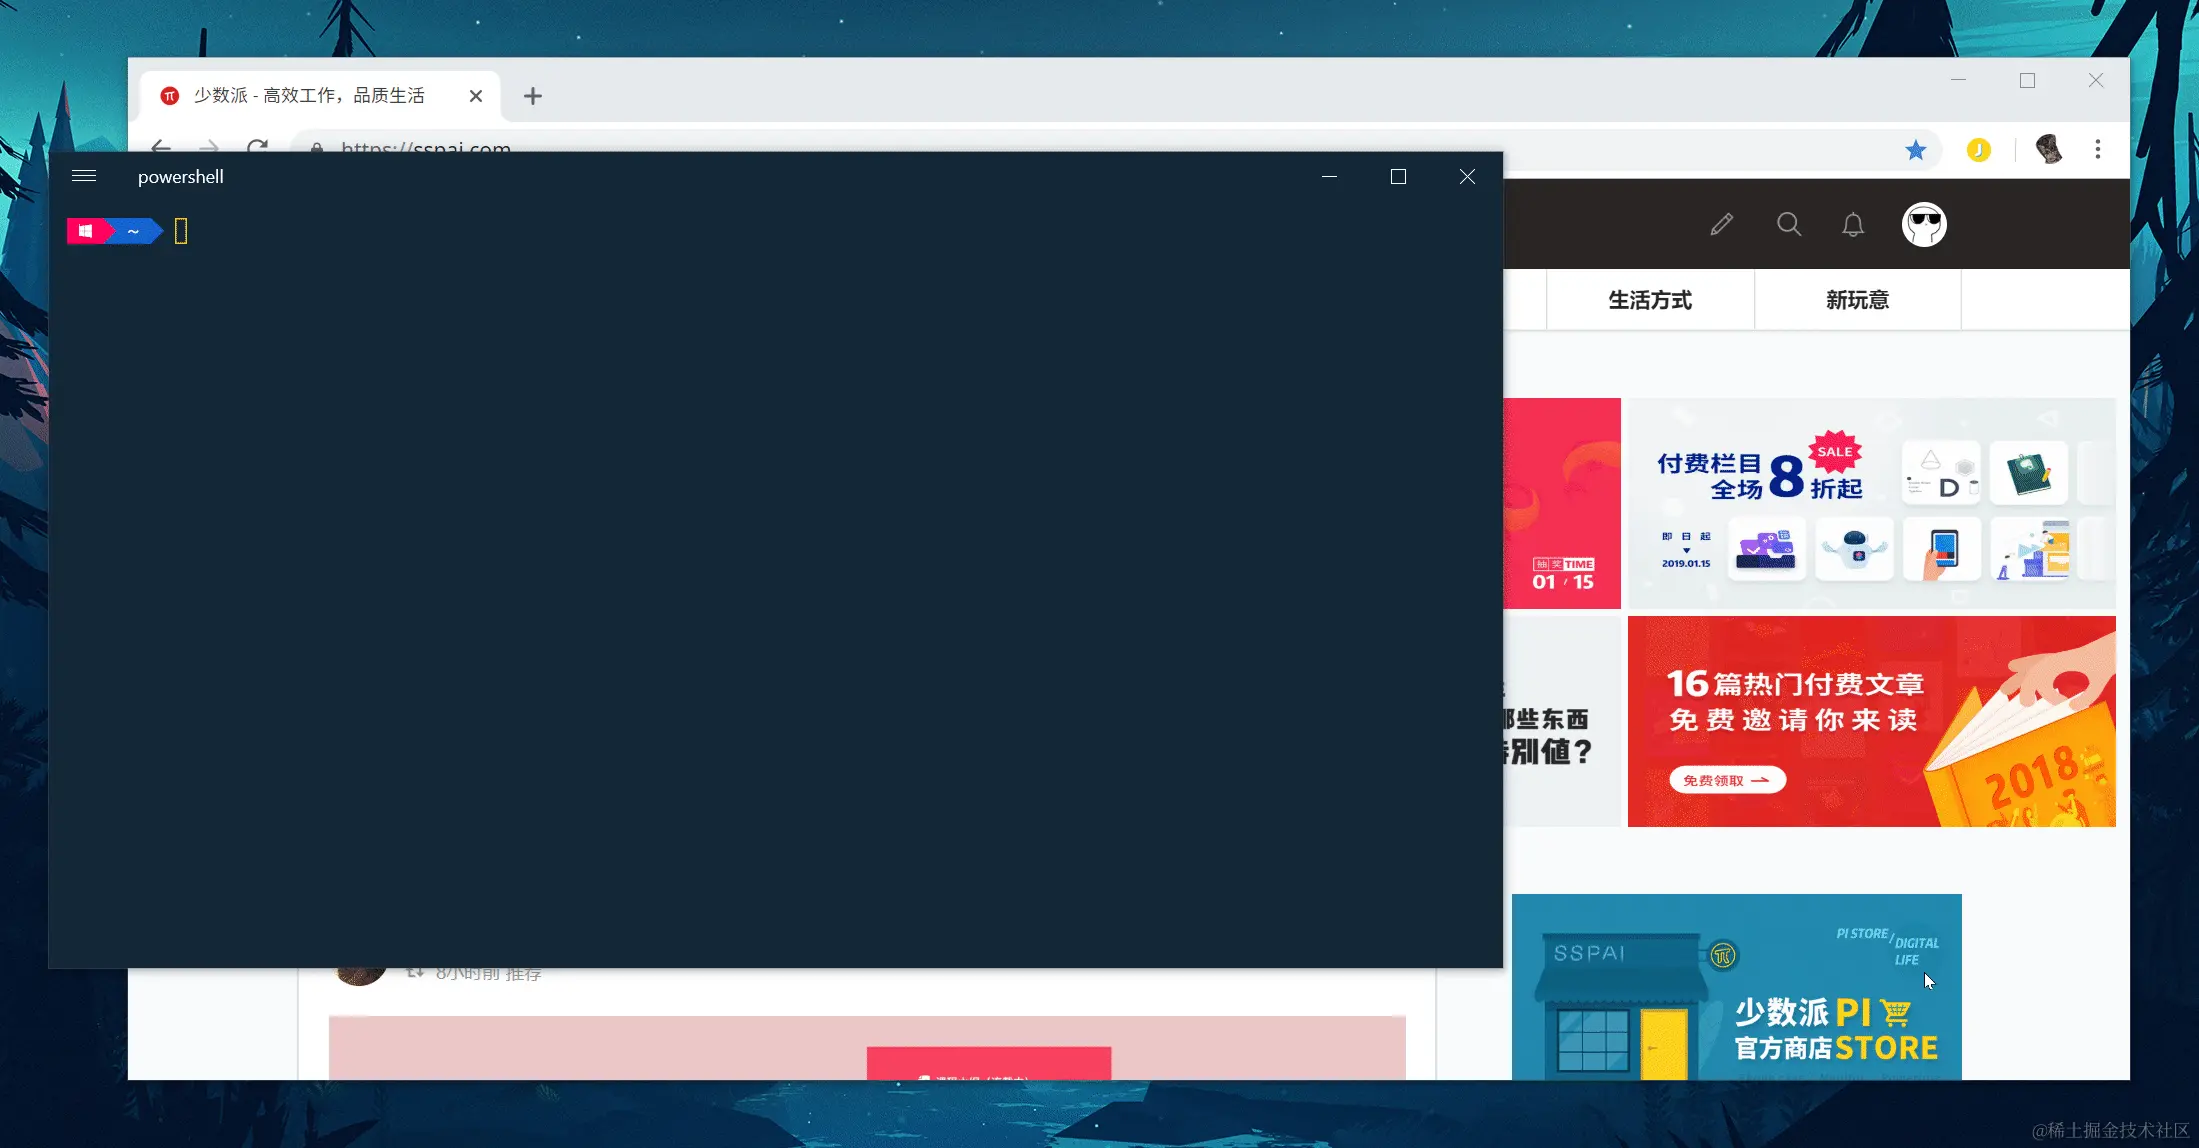
Task: Open the sunglasses user avatar menu
Action: (x=1924, y=224)
